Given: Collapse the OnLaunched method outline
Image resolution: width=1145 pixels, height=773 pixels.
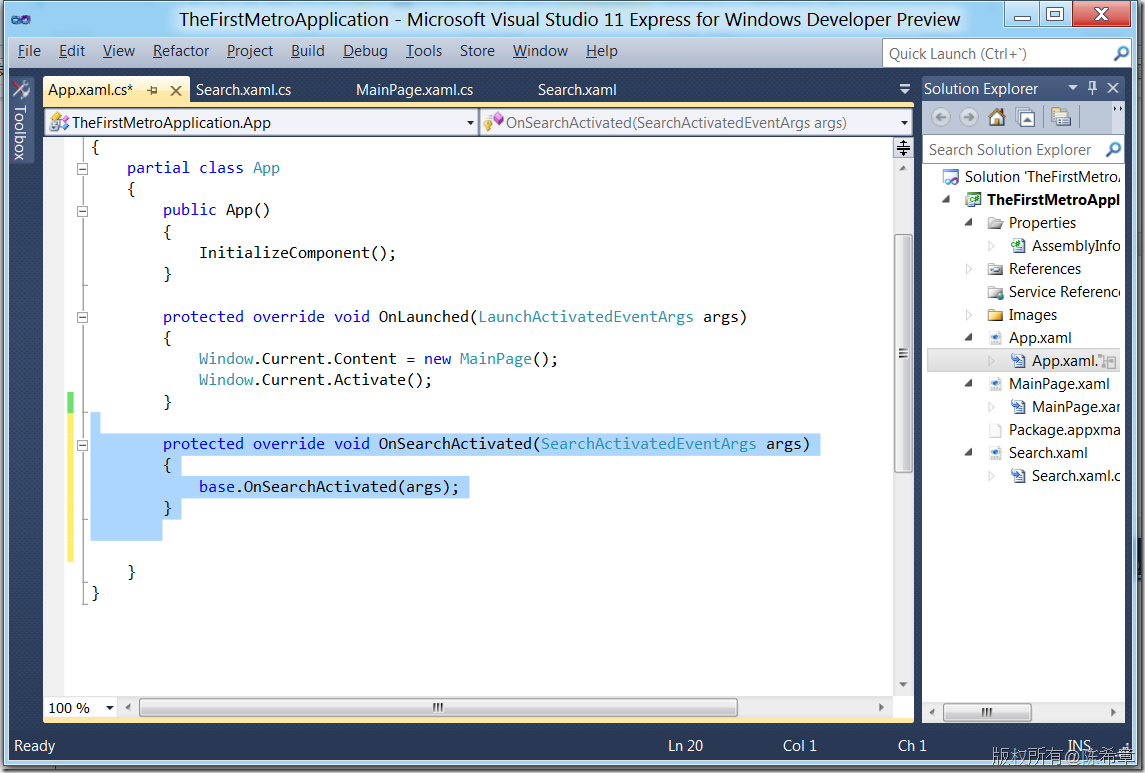Looking at the screenshot, I should 83,318.
